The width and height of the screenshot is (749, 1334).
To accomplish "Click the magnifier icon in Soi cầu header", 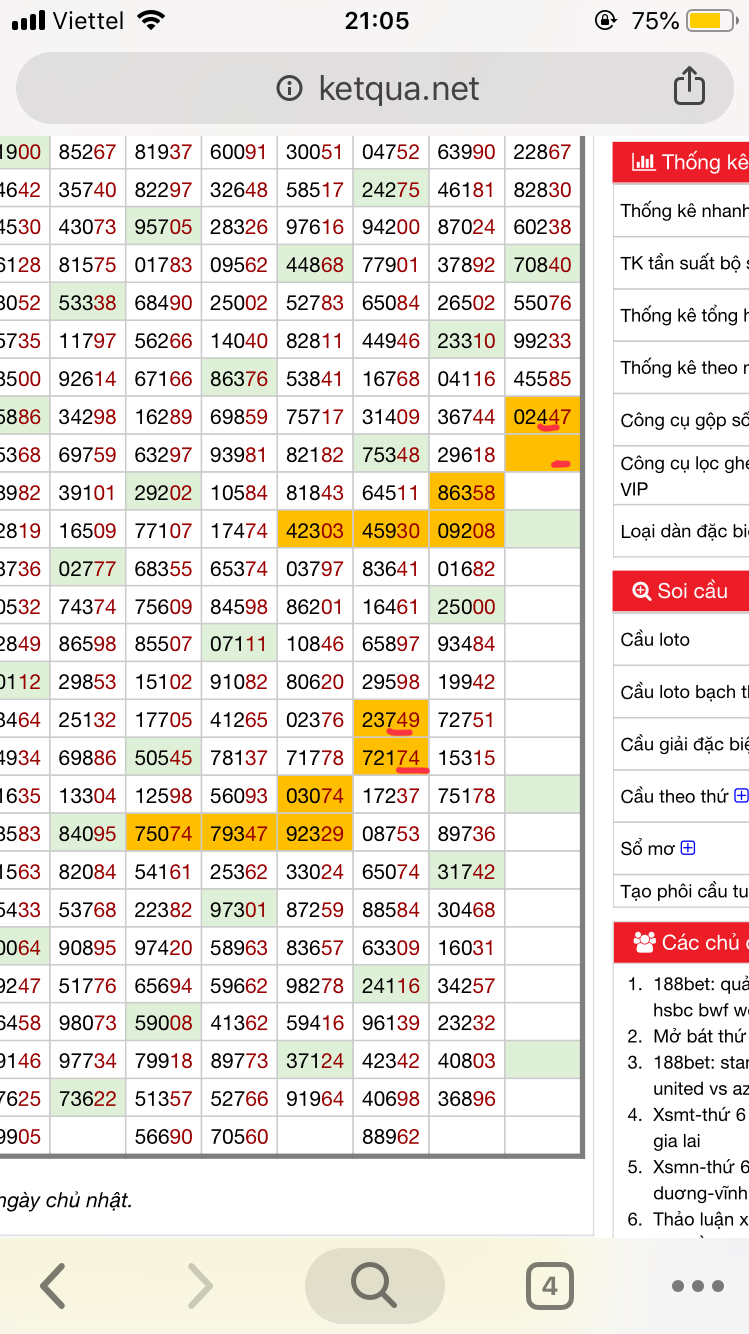I will tap(642, 591).
